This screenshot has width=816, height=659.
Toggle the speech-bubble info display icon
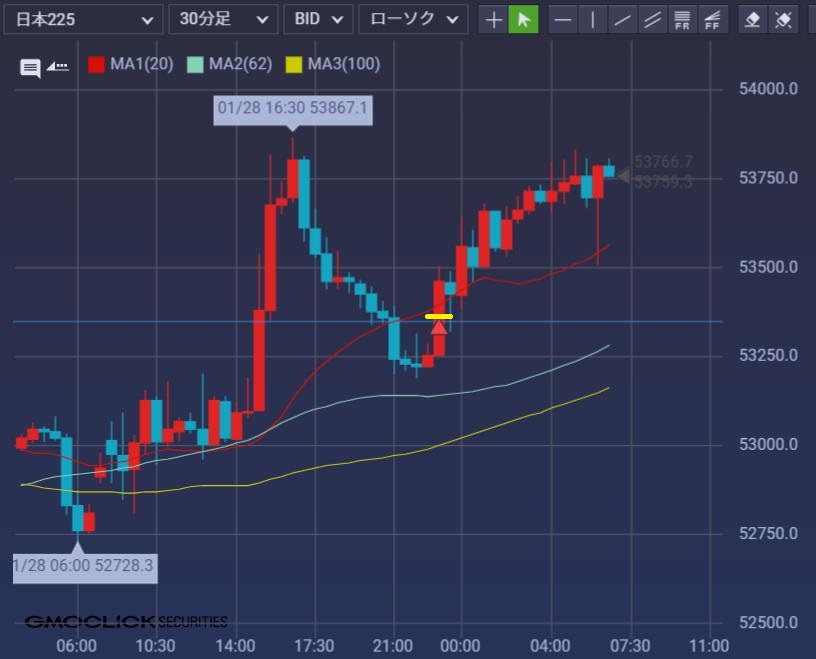(30, 68)
